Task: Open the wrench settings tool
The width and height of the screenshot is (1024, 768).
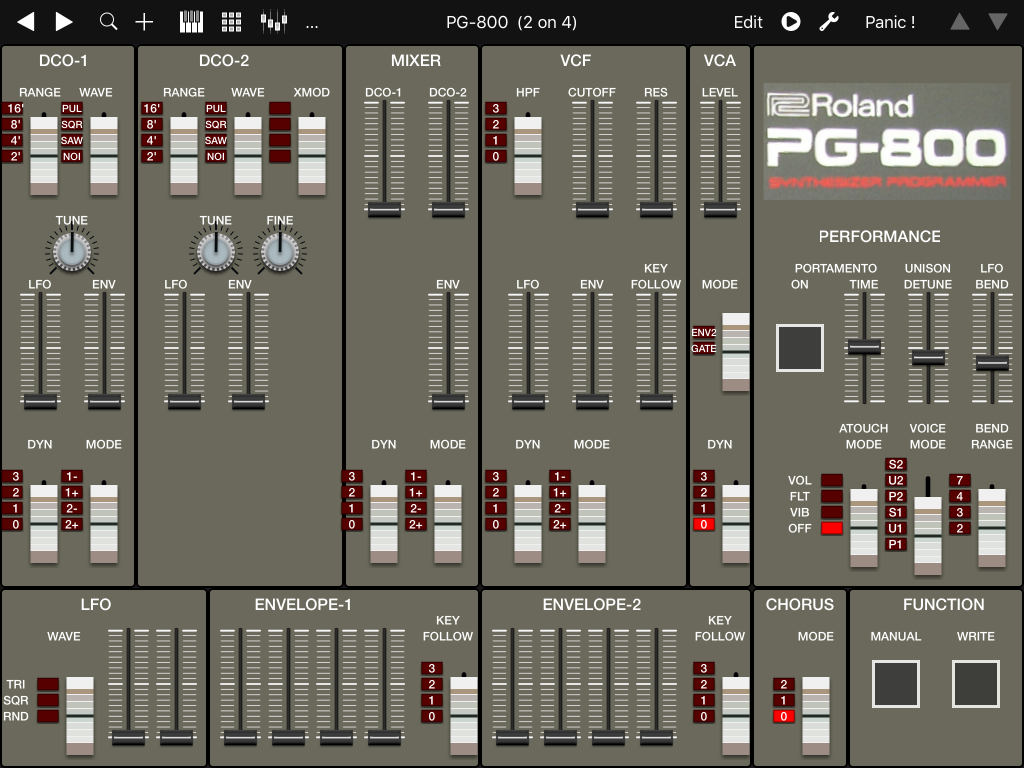Action: [829, 22]
